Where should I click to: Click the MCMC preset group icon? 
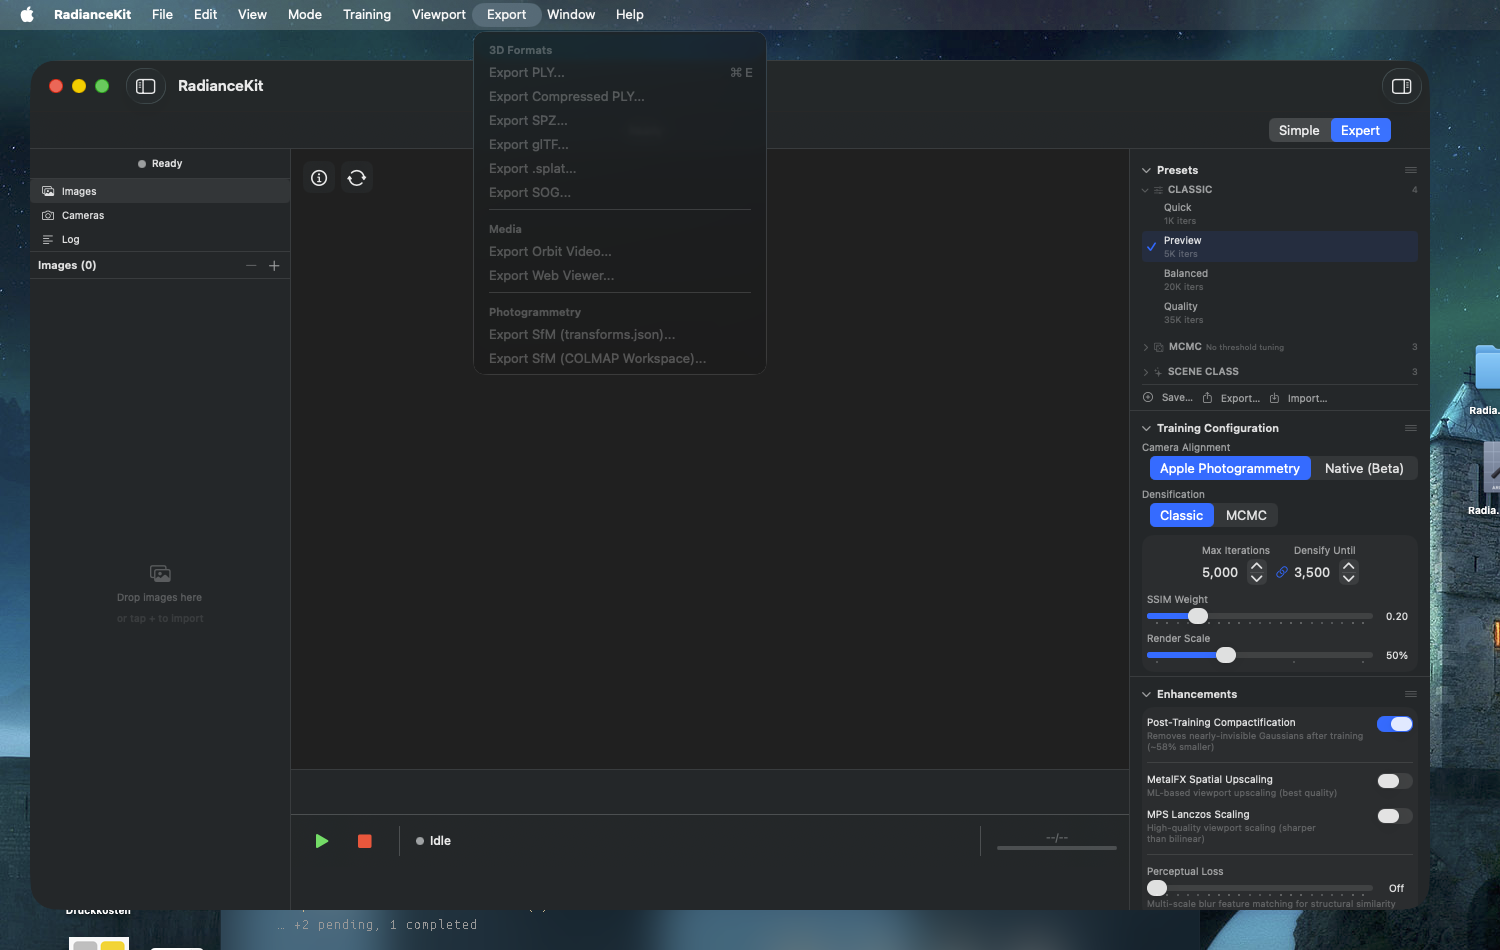click(x=1159, y=347)
